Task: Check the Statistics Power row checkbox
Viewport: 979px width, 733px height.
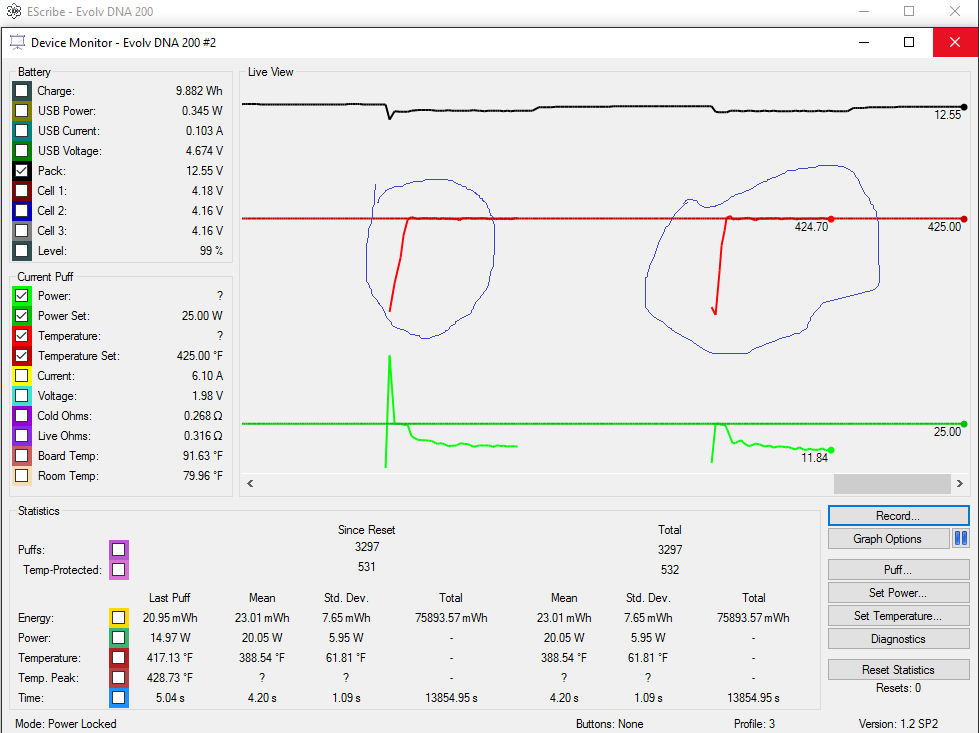Action: click(x=119, y=637)
